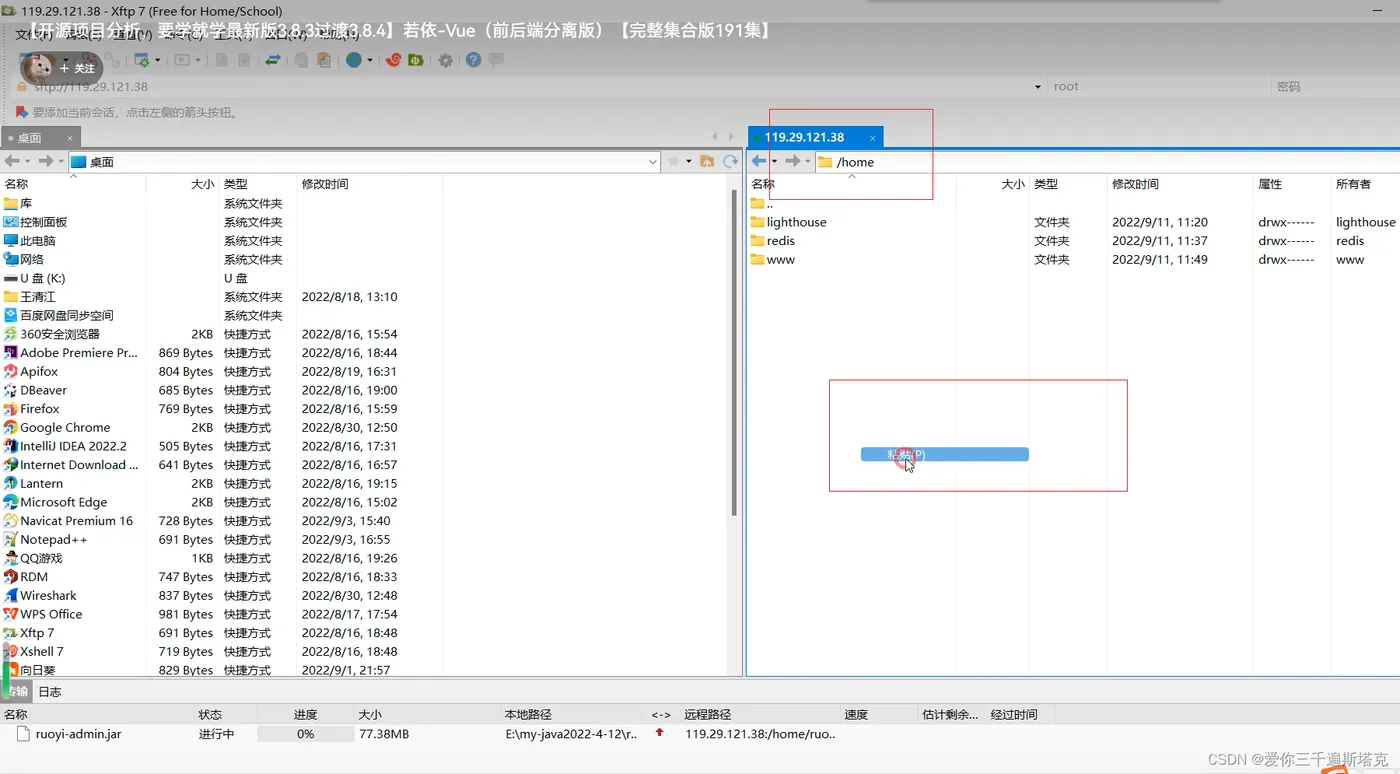The height and width of the screenshot is (774, 1400).
Task: Click the Microsoft Edge shortcut icon
Action: click(11, 502)
